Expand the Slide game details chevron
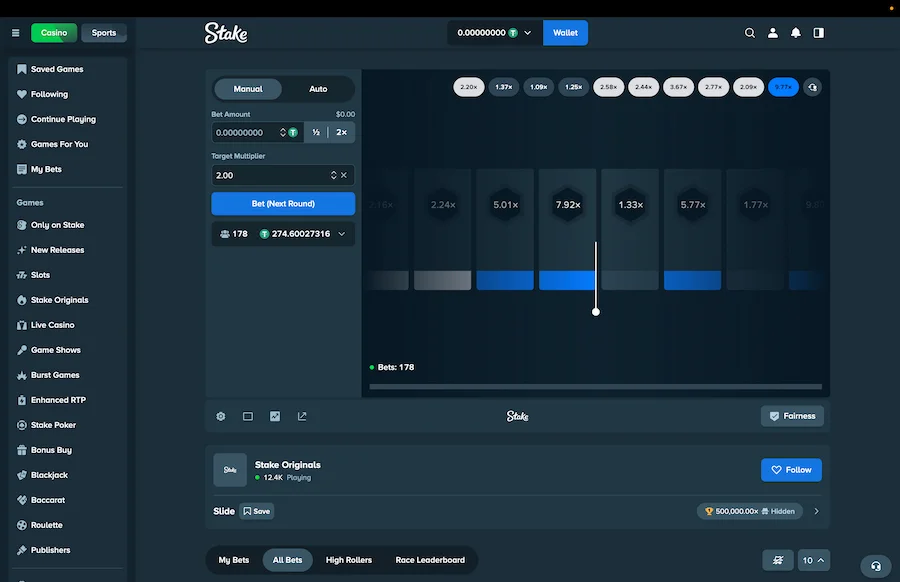Viewport: 900px width, 582px height. [x=816, y=511]
